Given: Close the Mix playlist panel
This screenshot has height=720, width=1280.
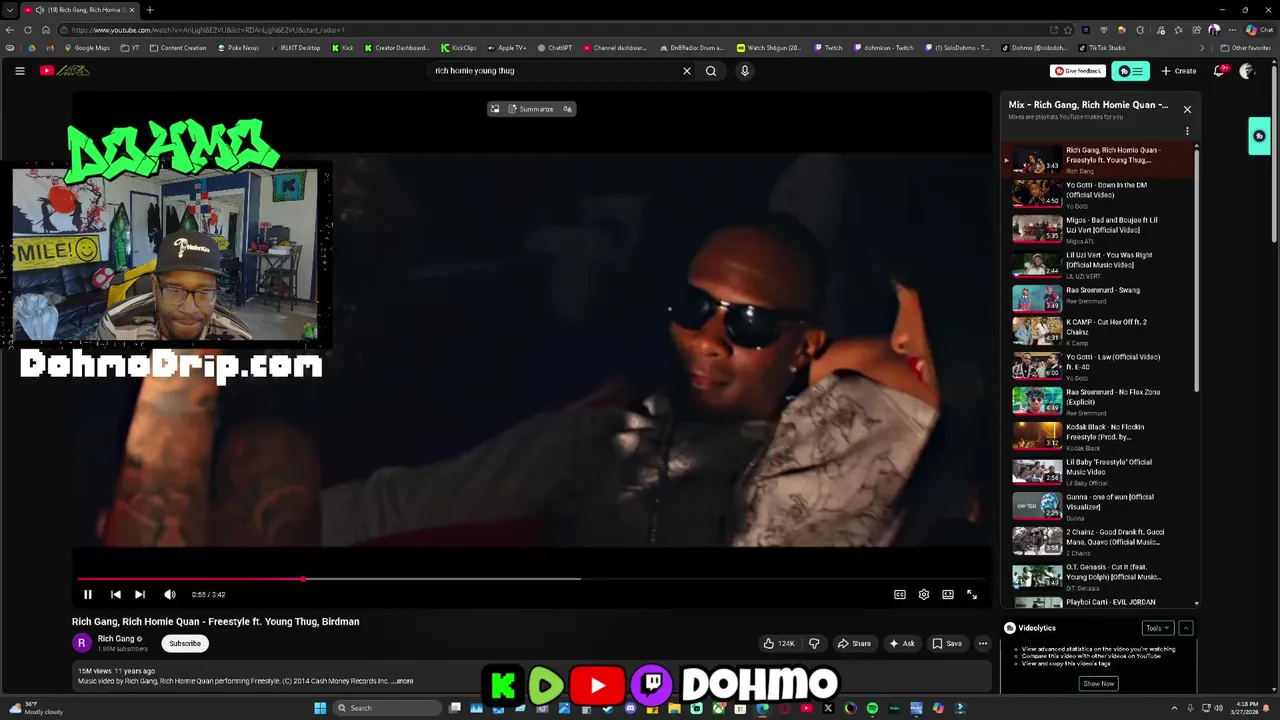Looking at the screenshot, I should click(x=1187, y=109).
